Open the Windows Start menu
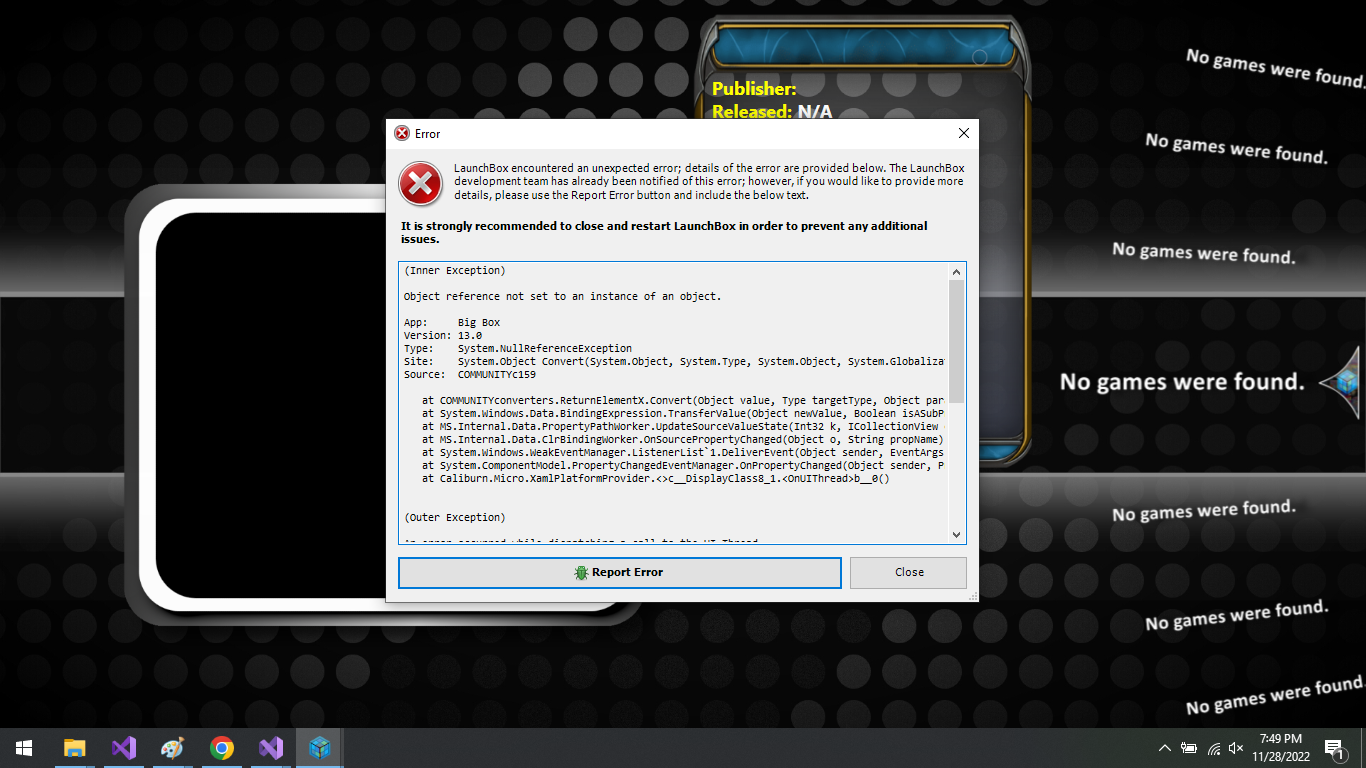This screenshot has height=768, width=1366. point(24,748)
